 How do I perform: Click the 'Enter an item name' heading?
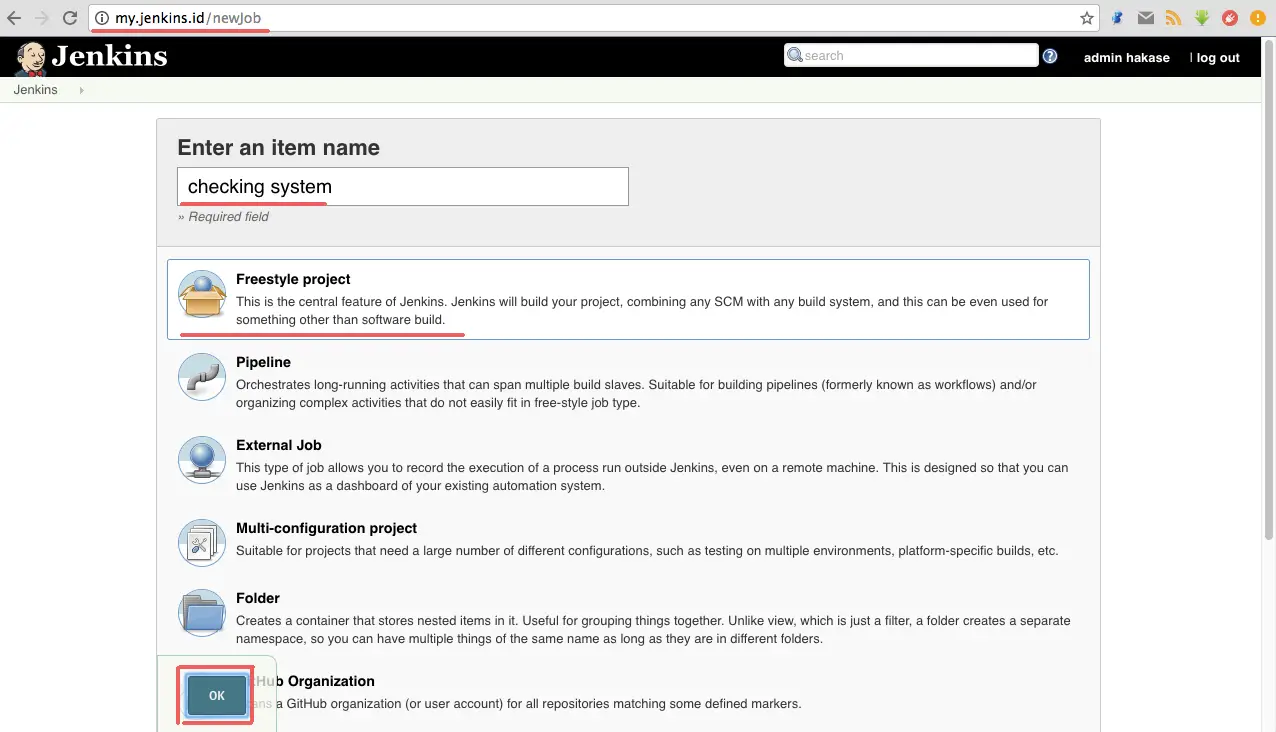click(x=279, y=148)
